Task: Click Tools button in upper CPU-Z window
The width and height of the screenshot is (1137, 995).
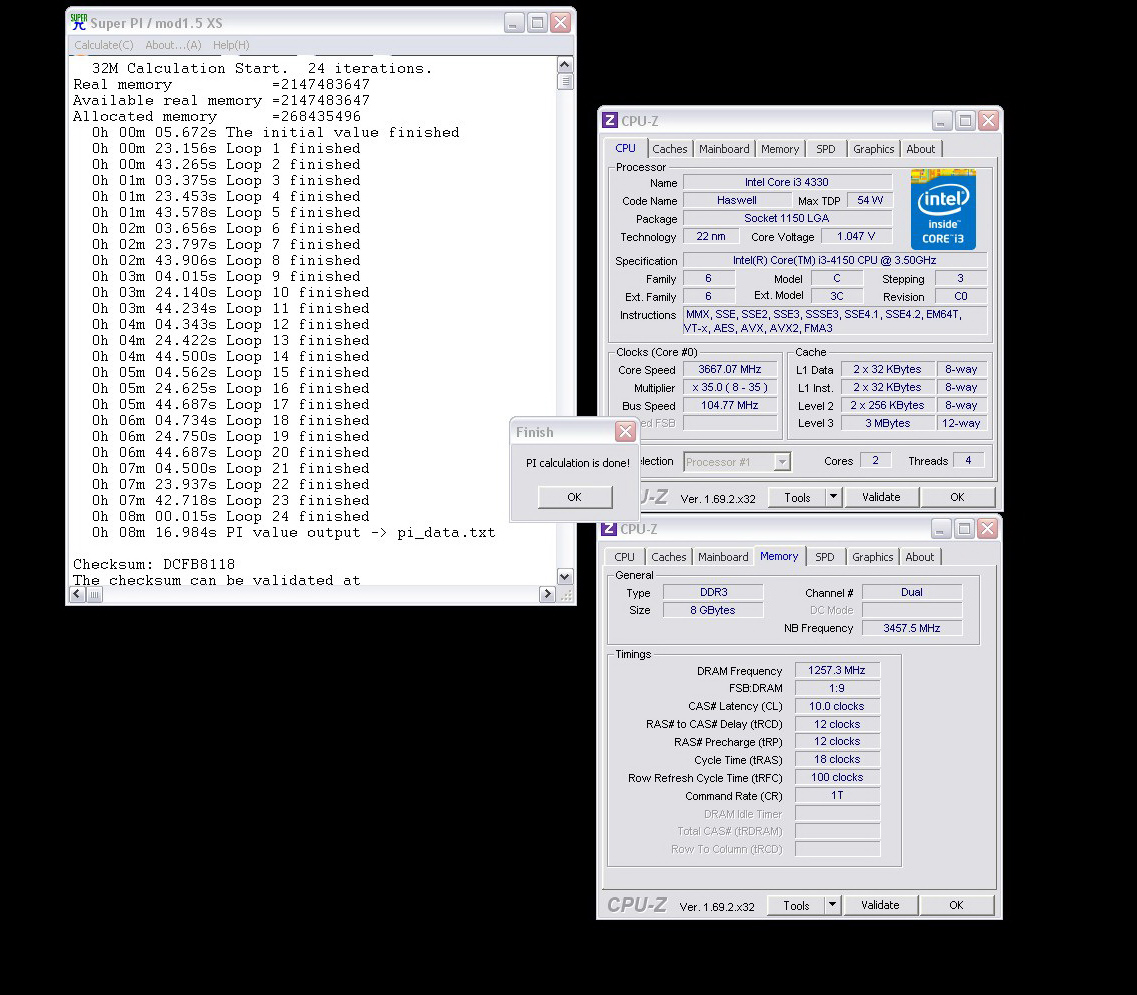Action: click(x=797, y=498)
